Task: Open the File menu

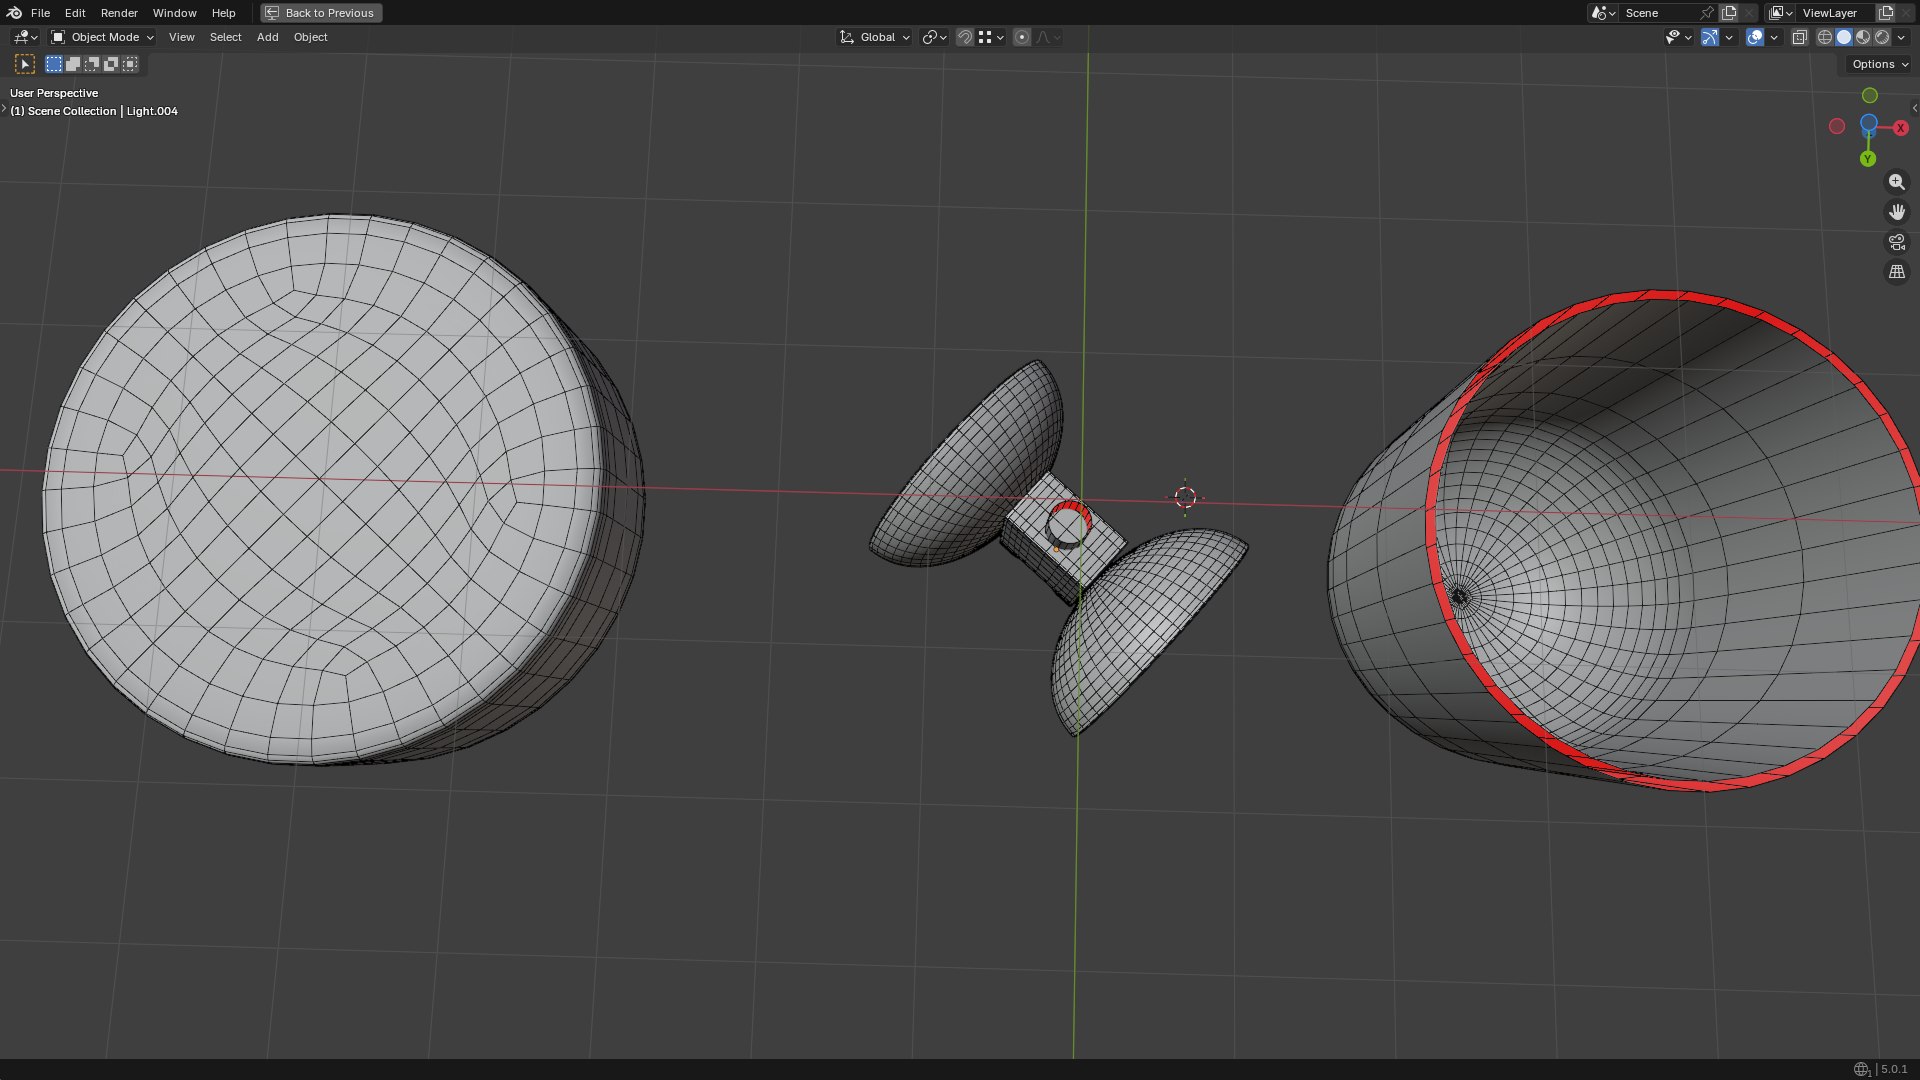Action: [40, 13]
